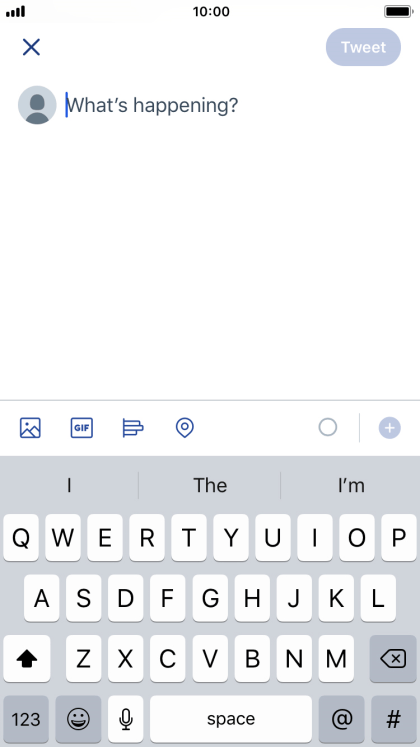Start dictation with microphone key
Image resolution: width=420 pixels, height=747 pixels.
tap(126, 719)
